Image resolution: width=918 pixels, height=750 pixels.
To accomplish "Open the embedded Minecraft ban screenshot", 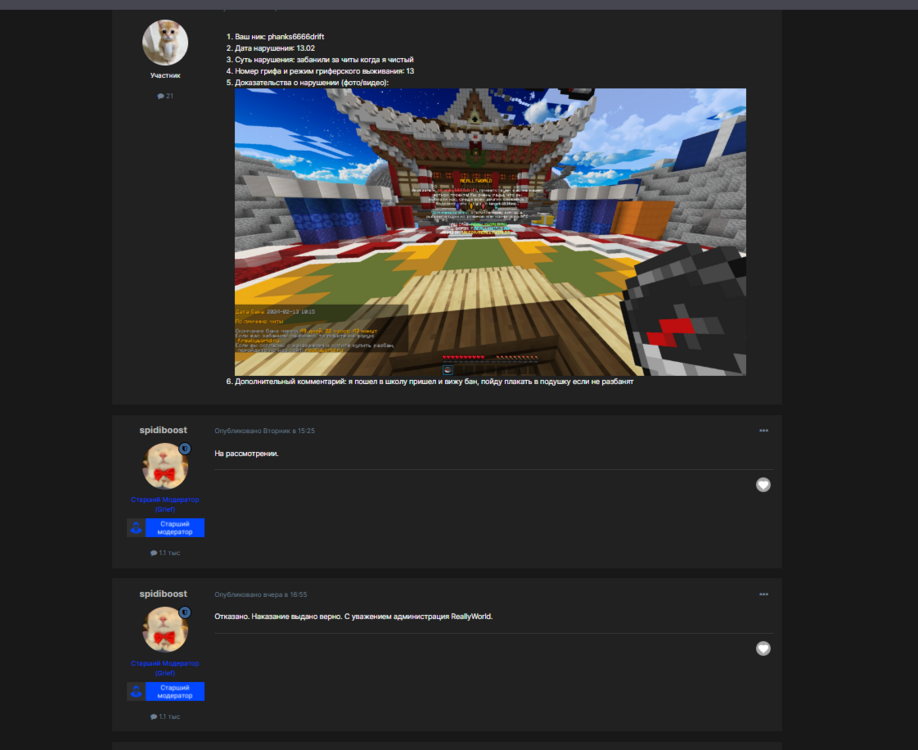I will click(x=490, y=232).
